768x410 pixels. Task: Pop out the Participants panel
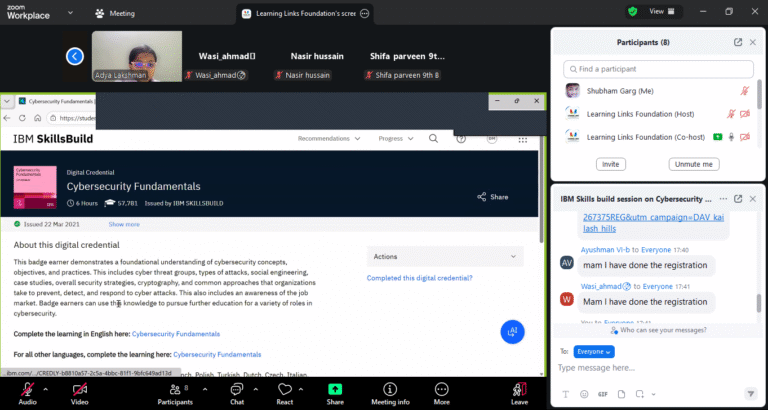[x=738, y=42]
